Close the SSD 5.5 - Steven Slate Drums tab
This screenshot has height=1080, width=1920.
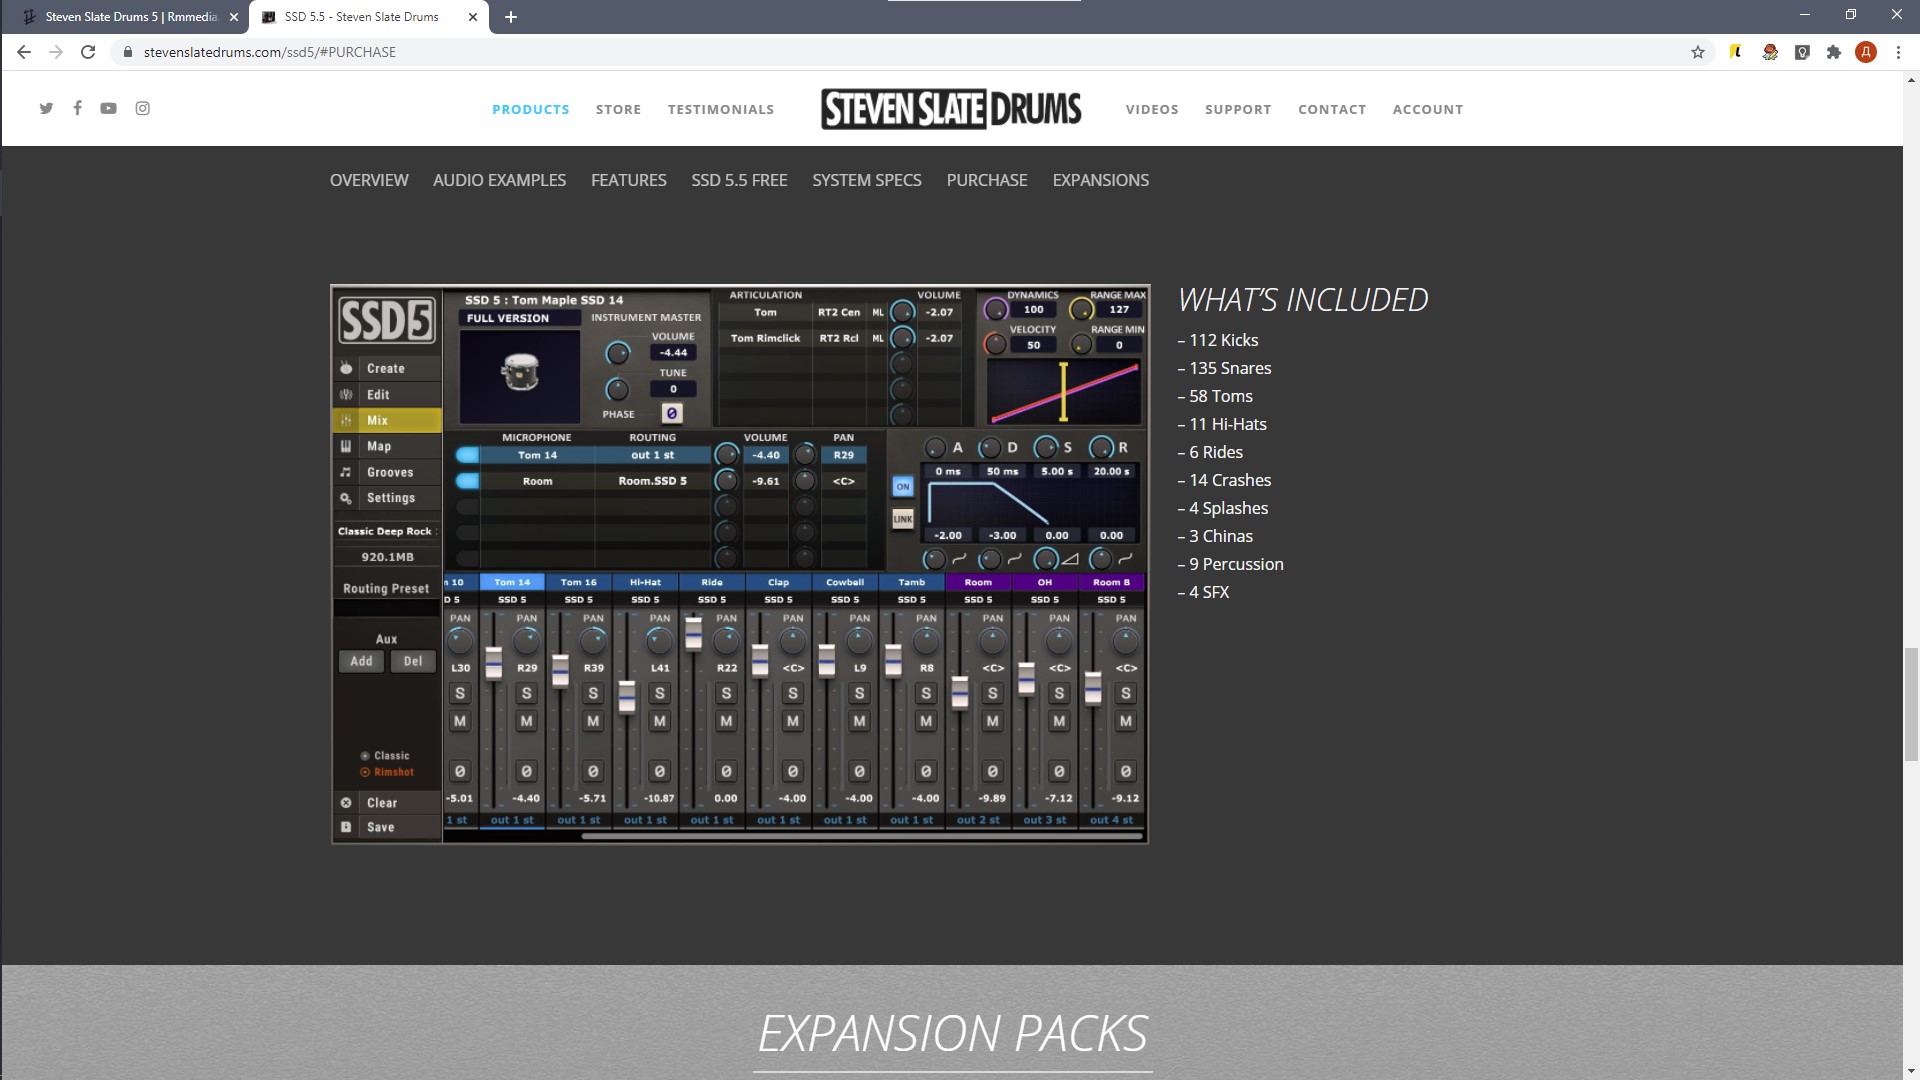click(474, 17)
